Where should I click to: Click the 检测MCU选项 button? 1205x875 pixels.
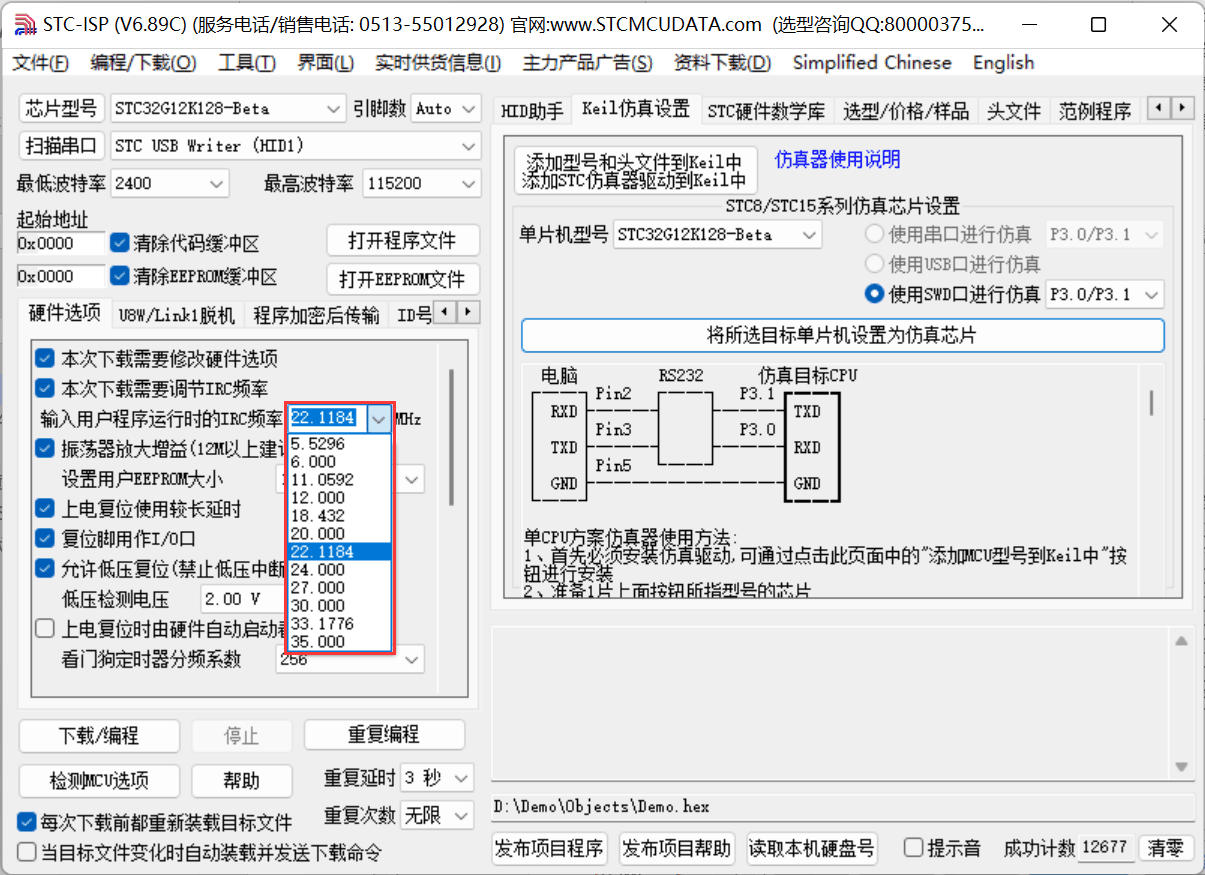(x=99, y=781)
